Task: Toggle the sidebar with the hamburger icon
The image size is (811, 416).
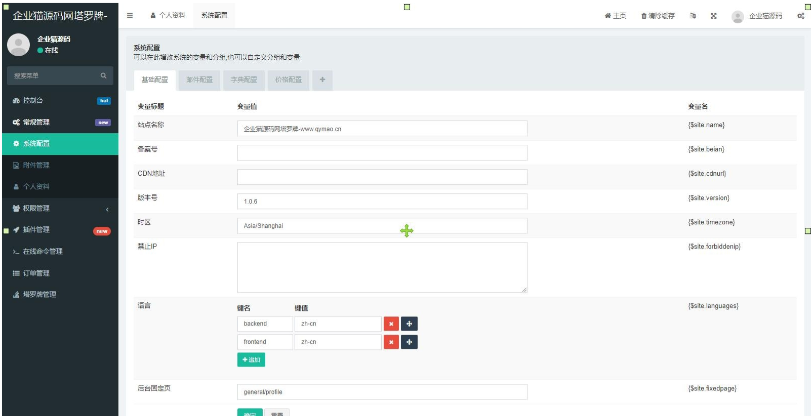Action: (x=131, y=17)
